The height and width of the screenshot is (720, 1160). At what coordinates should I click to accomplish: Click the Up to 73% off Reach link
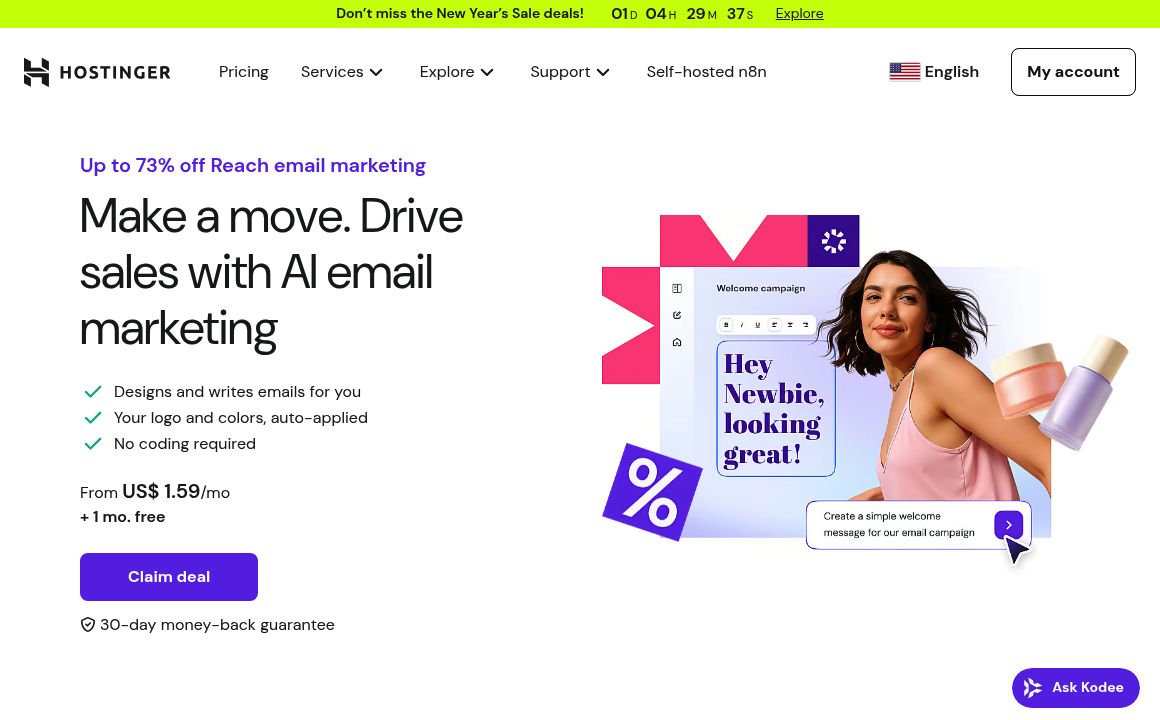click(253, 165)
